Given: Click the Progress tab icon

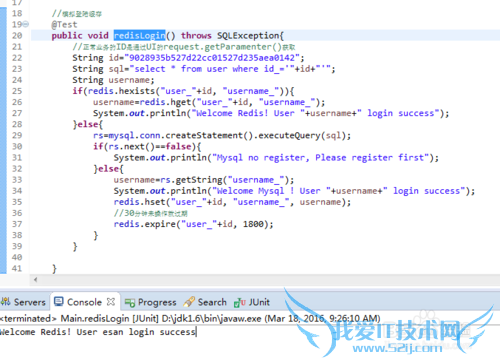Looking at the screenshot, I should coord(130,302).
